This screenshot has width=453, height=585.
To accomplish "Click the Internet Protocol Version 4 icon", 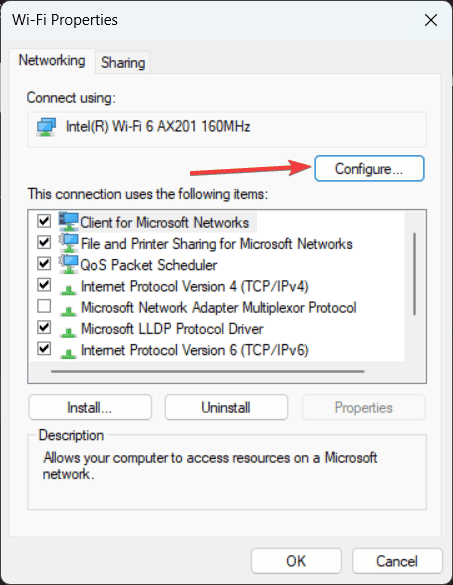I will 69,289.
